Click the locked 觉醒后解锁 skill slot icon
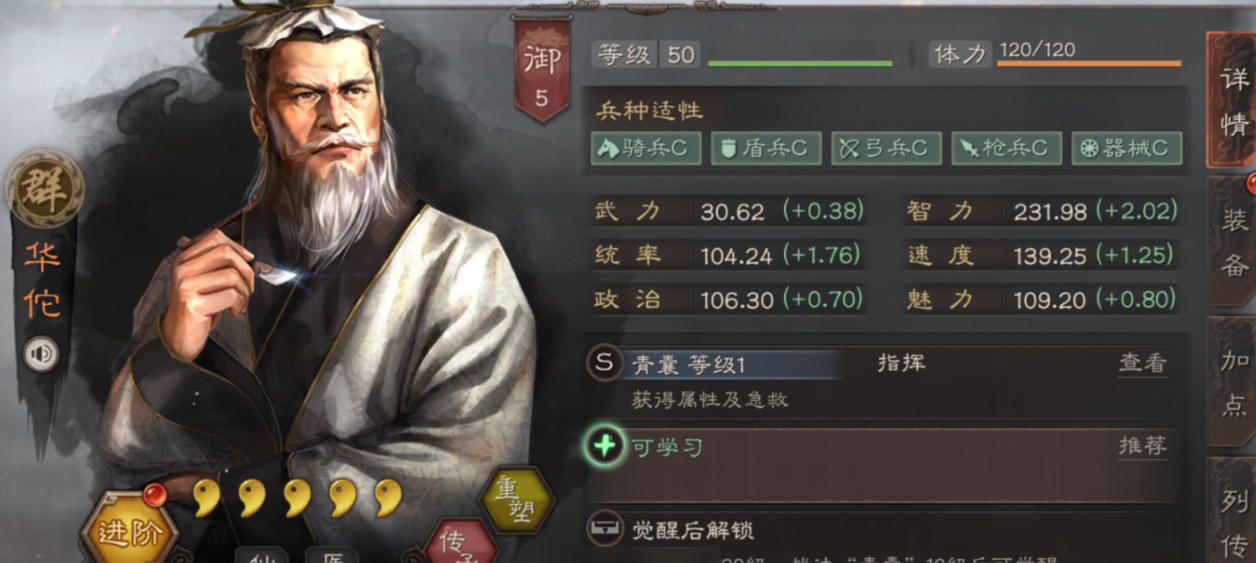 605,530
